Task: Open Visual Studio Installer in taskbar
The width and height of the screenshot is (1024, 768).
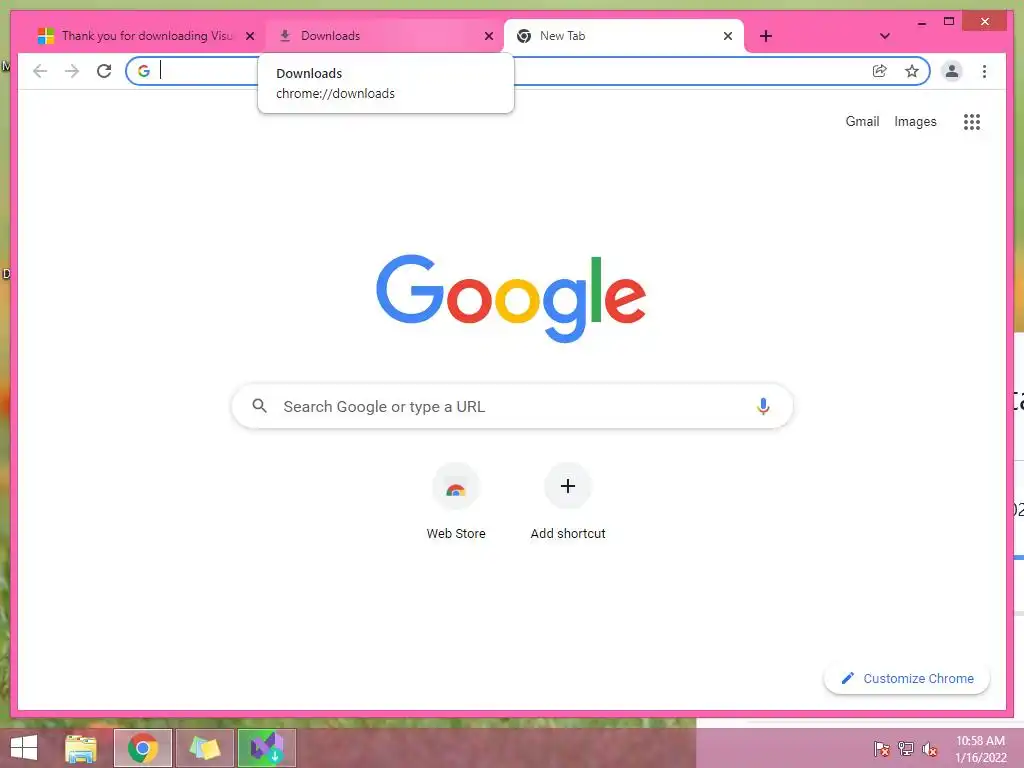Action: point(266,748)
